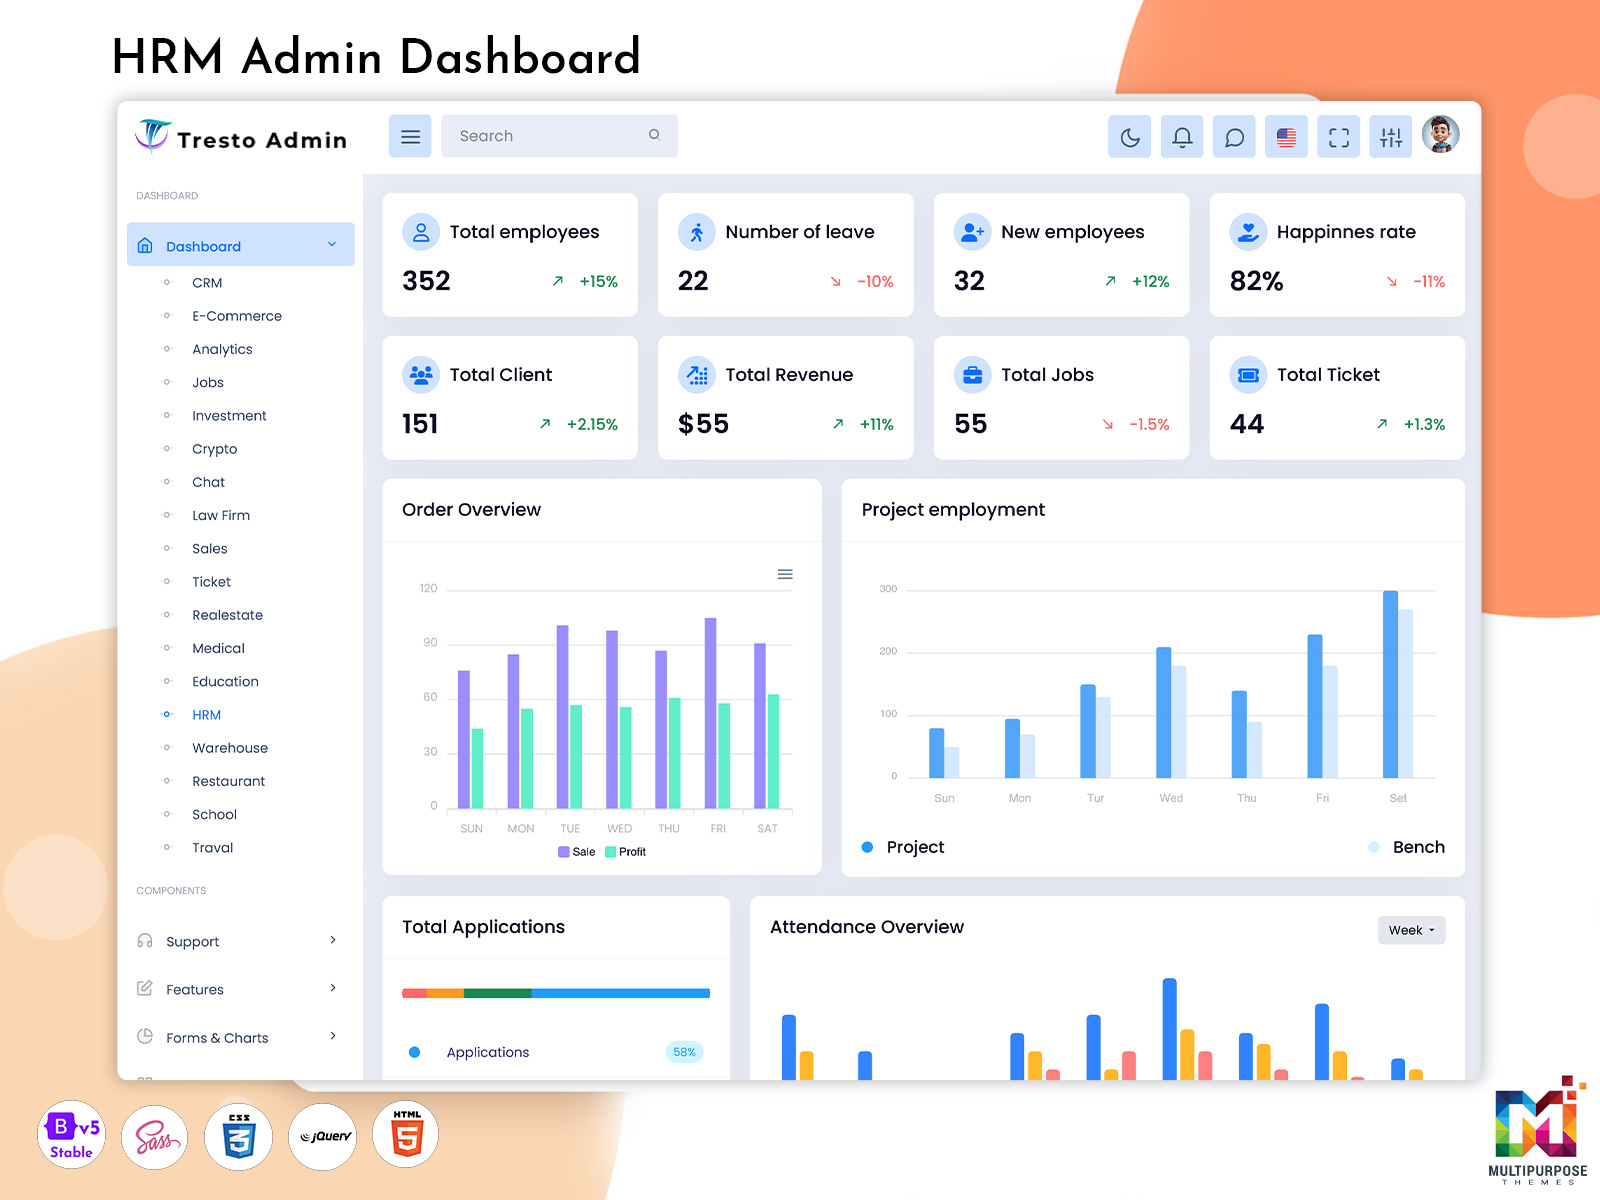Click the FRI Sale bar in Order Overview

click(711, 713)
